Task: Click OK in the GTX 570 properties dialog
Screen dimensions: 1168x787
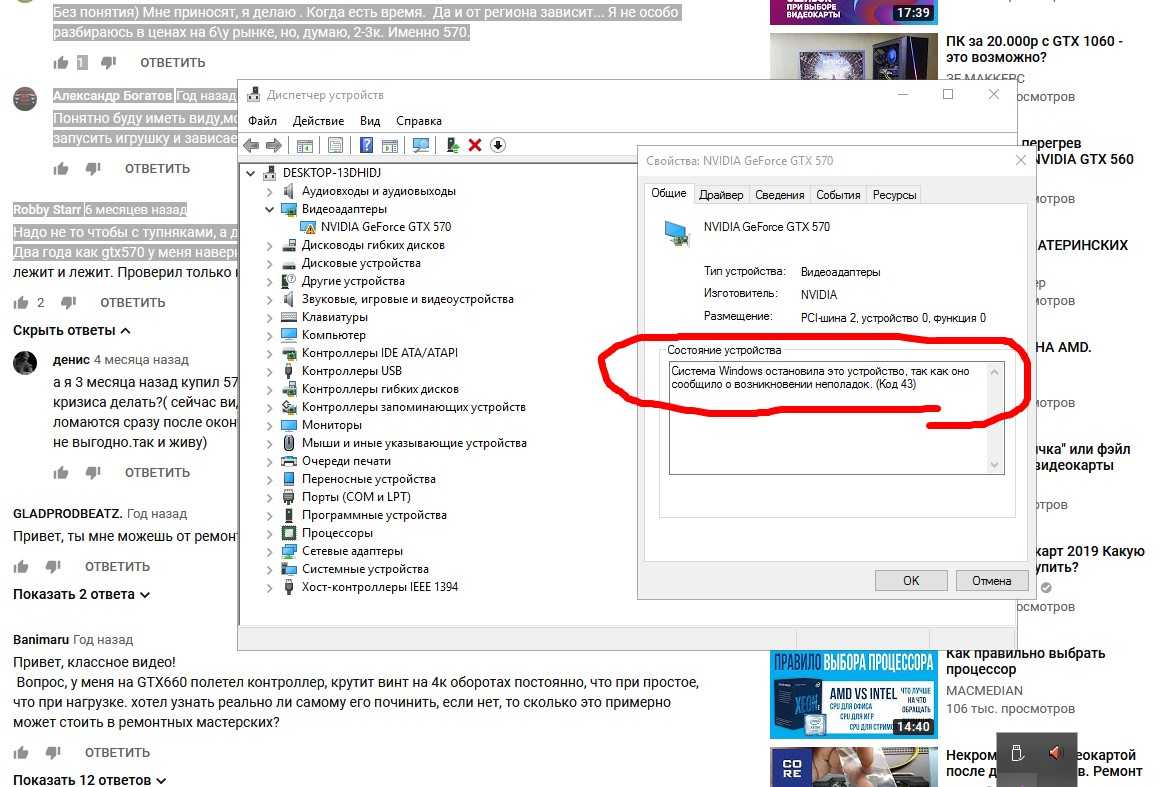Action: coord(911,581)
